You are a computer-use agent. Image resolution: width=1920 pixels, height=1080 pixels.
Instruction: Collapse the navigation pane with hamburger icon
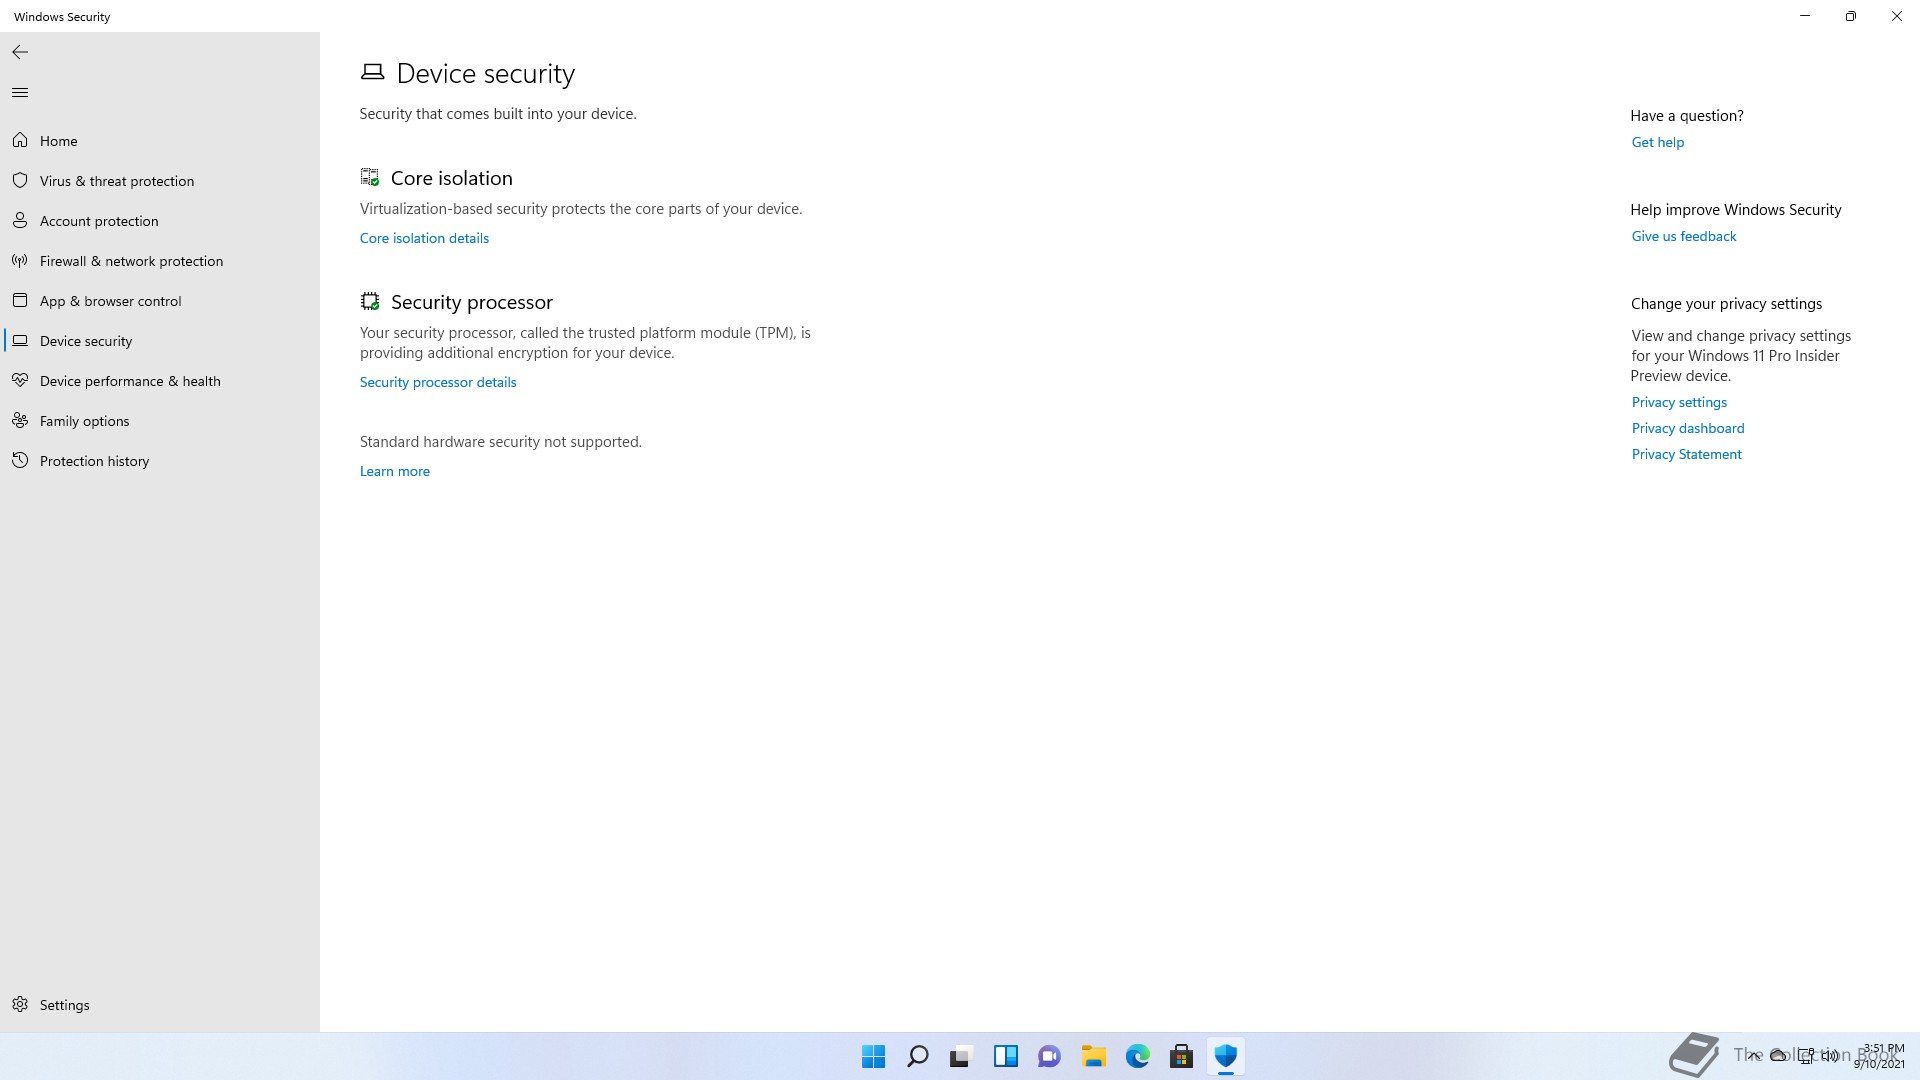coord(20,93)
